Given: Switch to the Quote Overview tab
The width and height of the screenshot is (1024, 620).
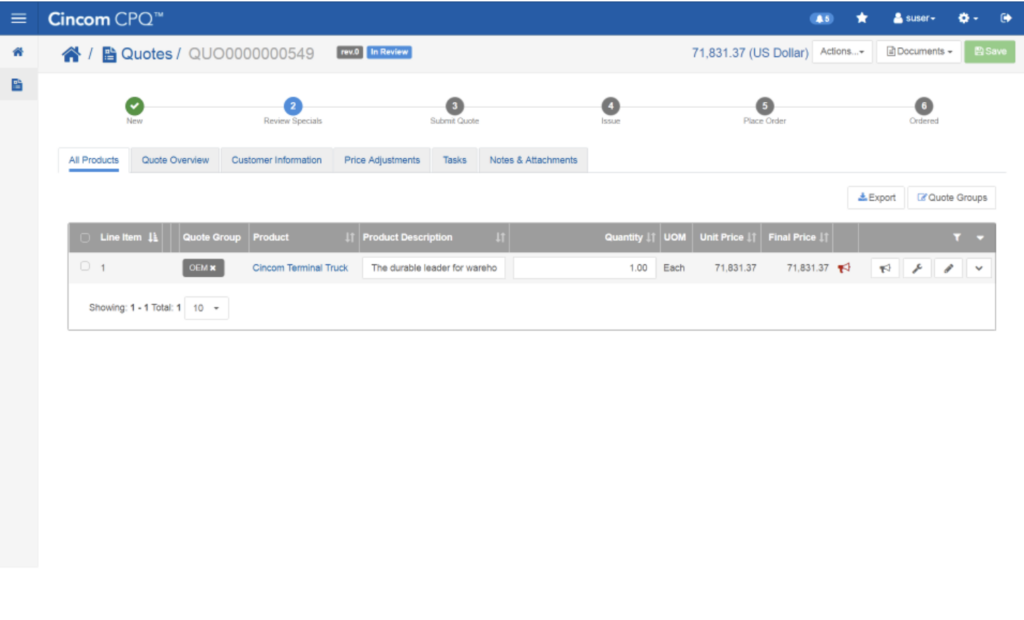Looking at the screenshot, I should (x=175, y=160).
